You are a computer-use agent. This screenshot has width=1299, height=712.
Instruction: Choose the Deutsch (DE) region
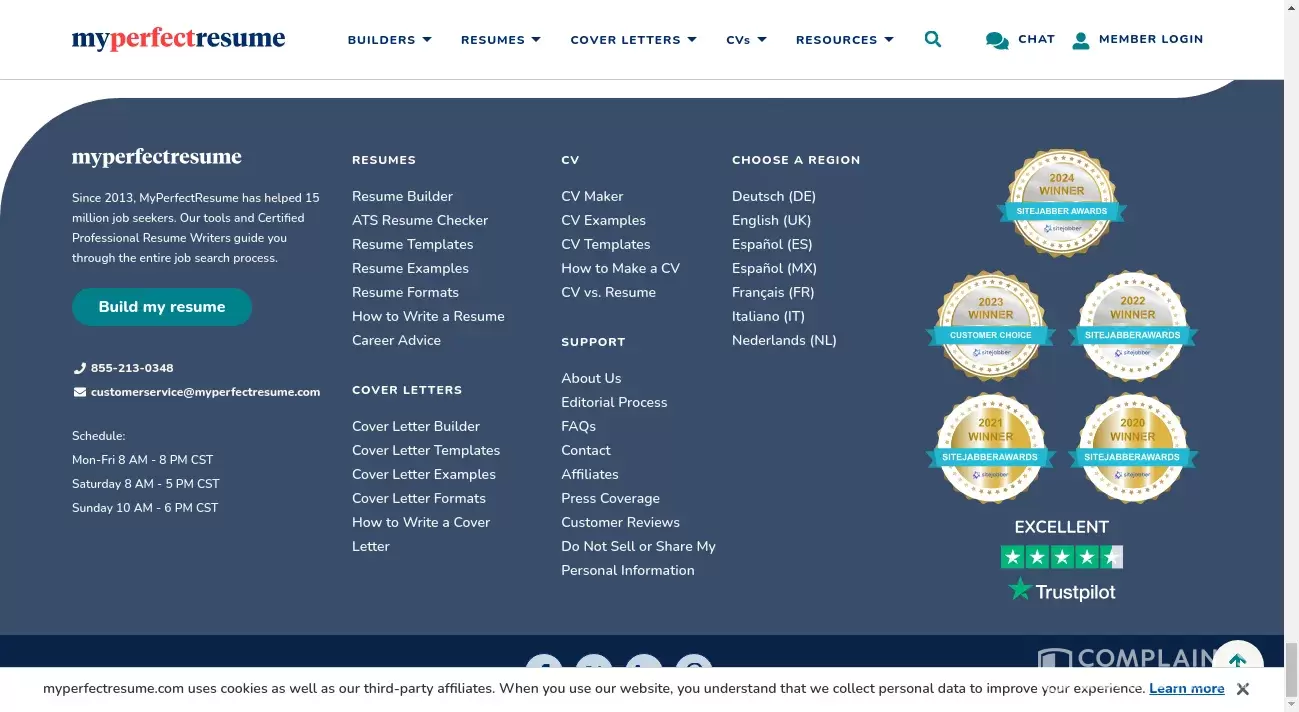[773, 196]
